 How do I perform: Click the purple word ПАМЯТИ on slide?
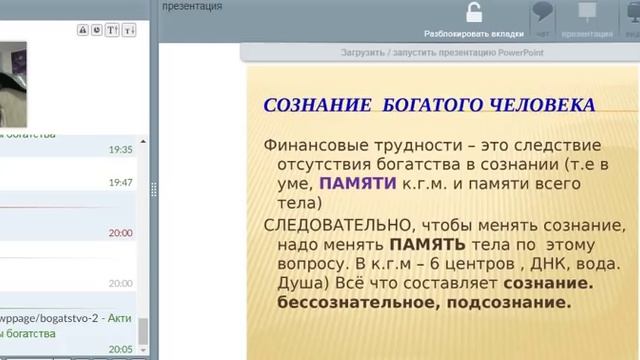point(358,184)
